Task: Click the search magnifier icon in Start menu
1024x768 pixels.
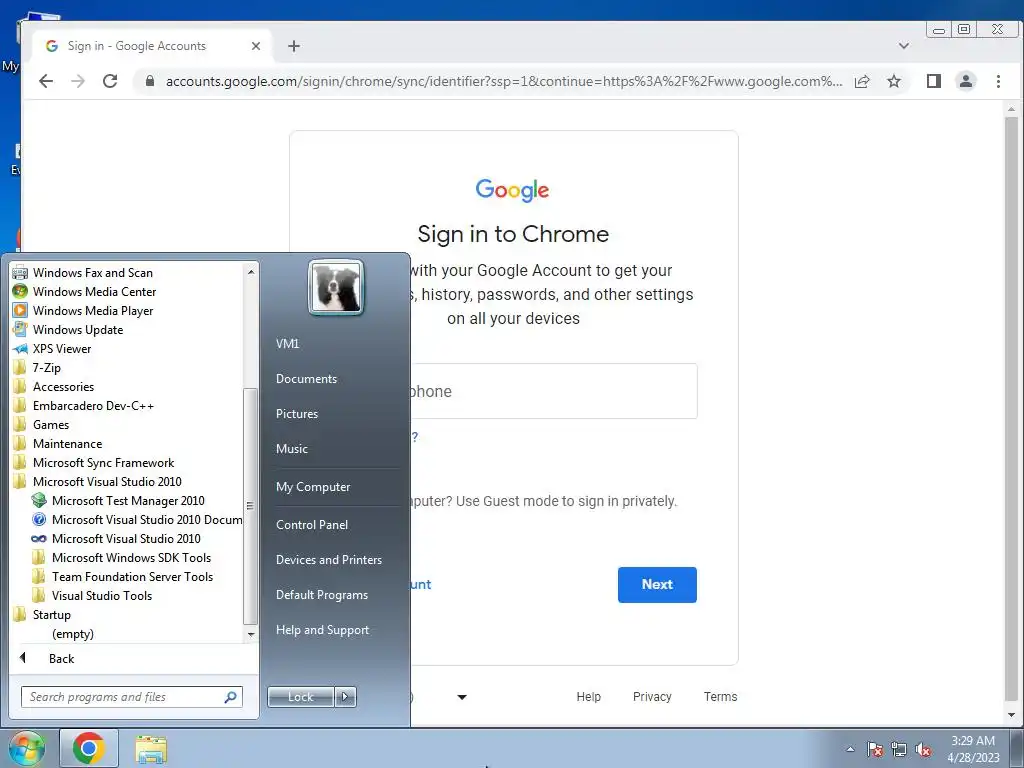Action: point(230,697)
